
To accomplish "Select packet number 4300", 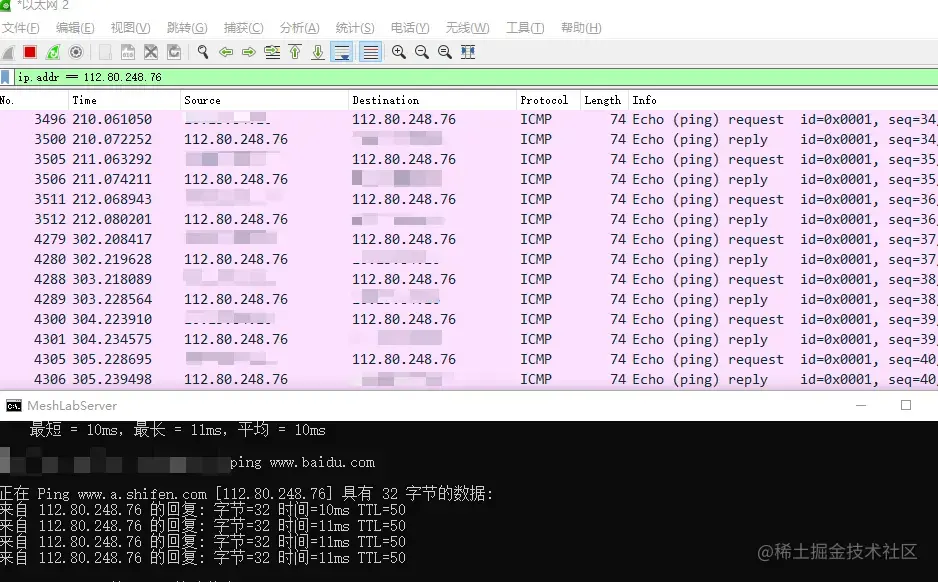I will click(469, 319).
